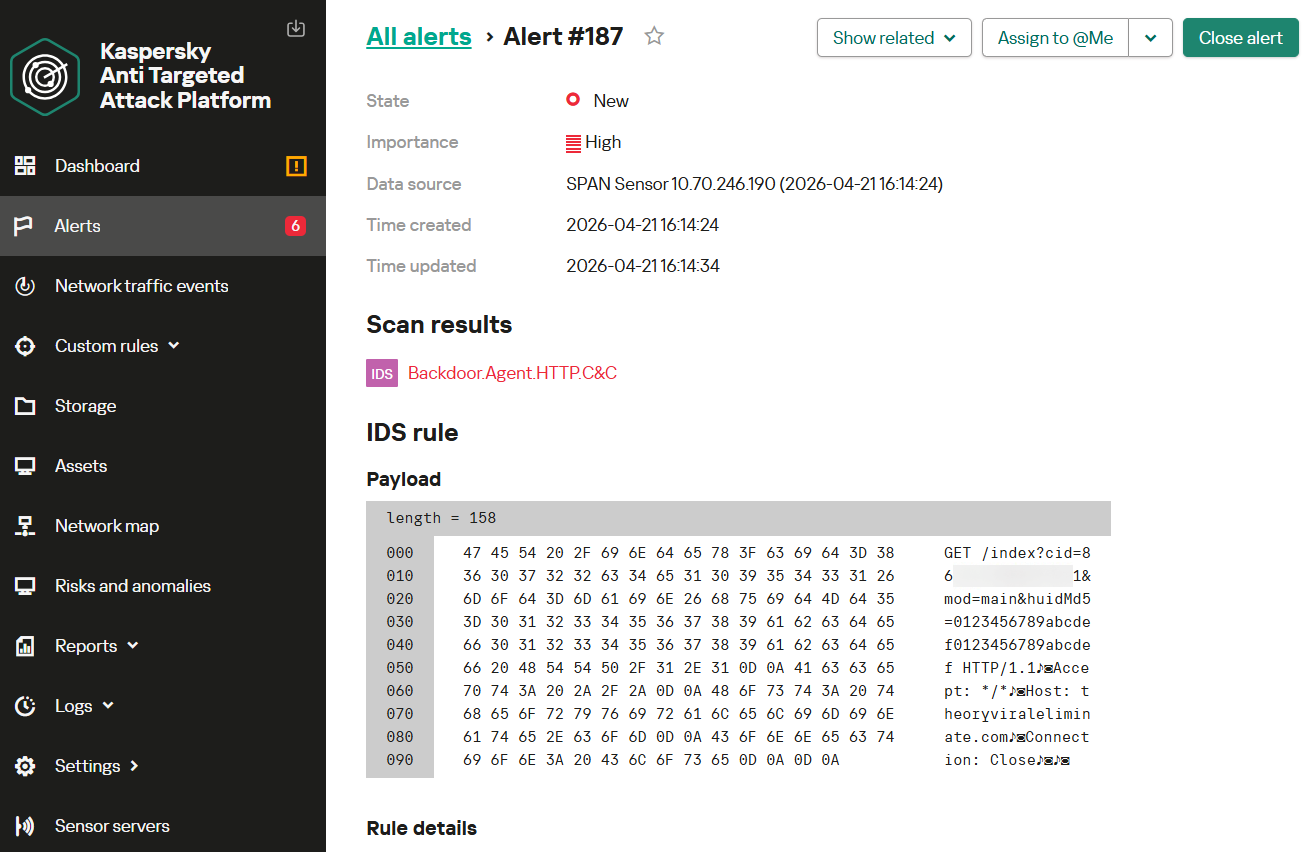The width and height of the screenshot is (1313, 852).
Task: Click the Storage folder icon
Action: coord(25,406)
